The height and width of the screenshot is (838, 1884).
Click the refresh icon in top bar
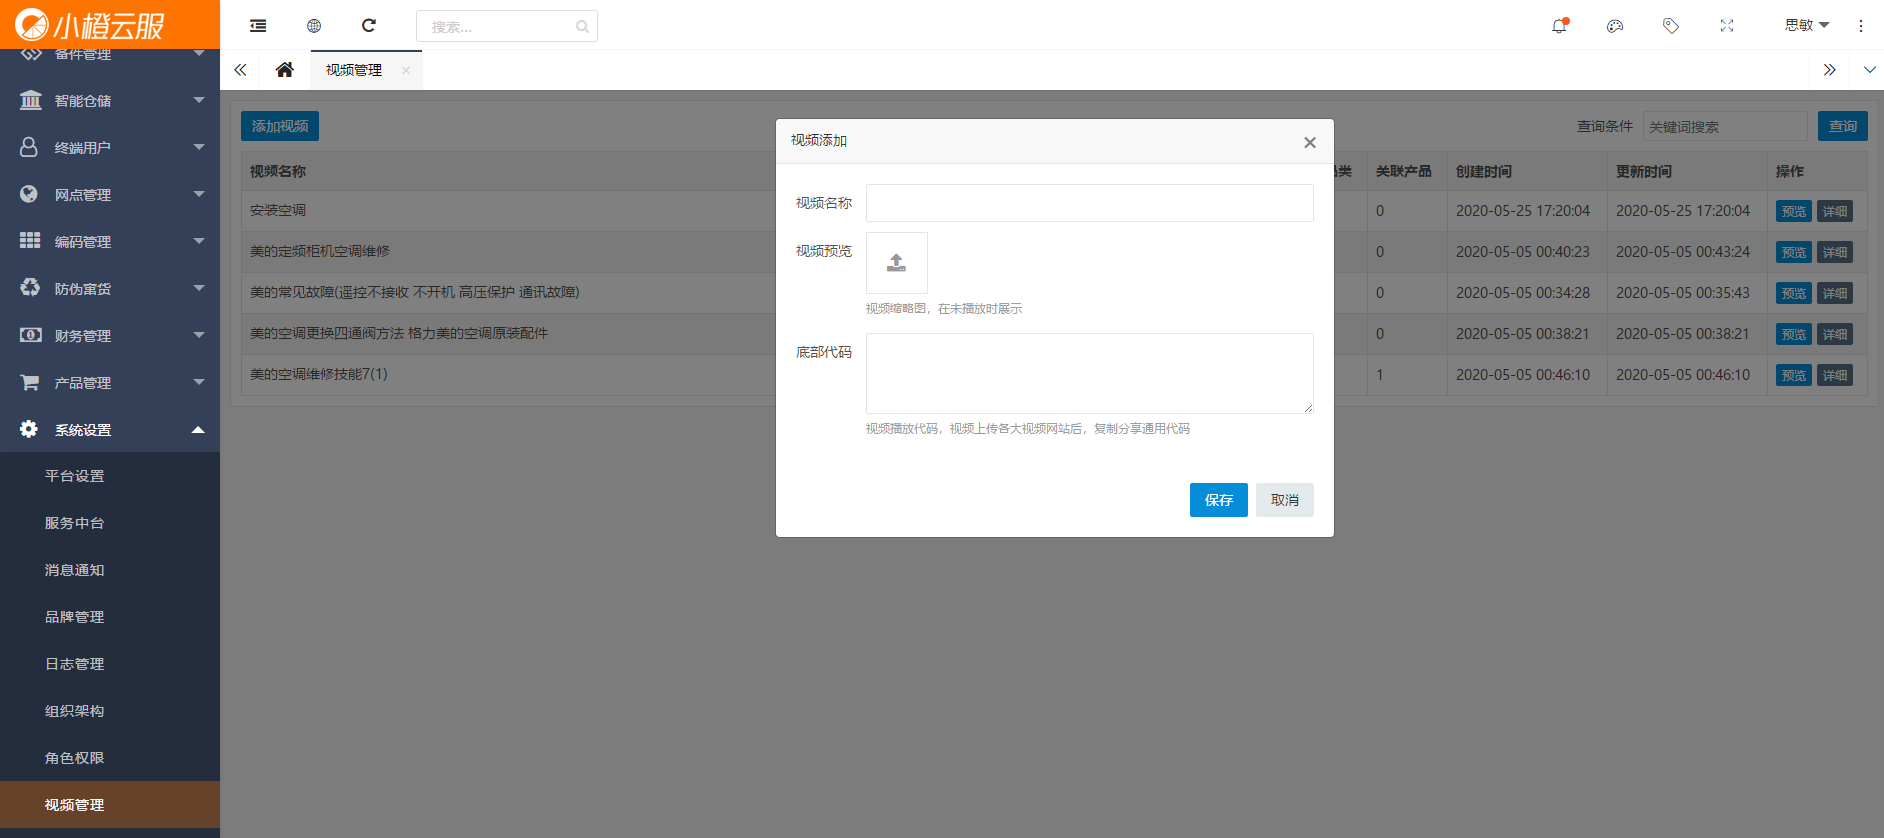point(369,25)
